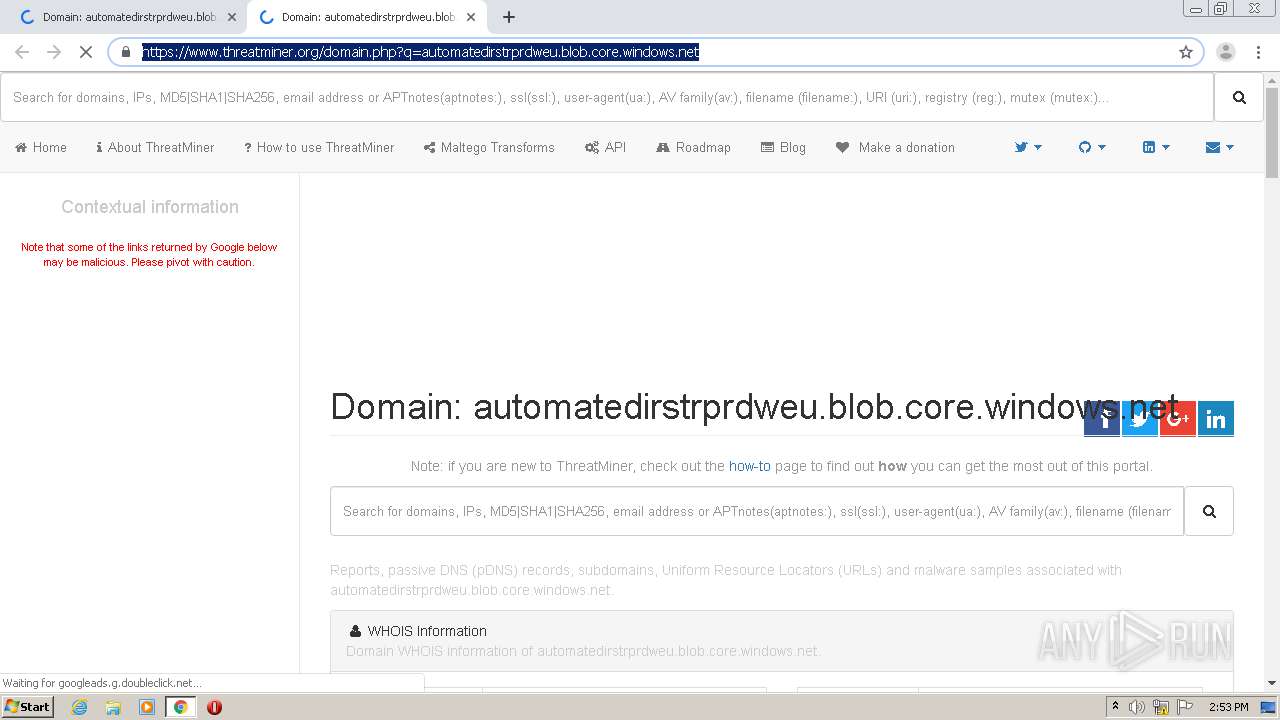Share page on Facebook
1280x720 pixels.
point(1102,419)
